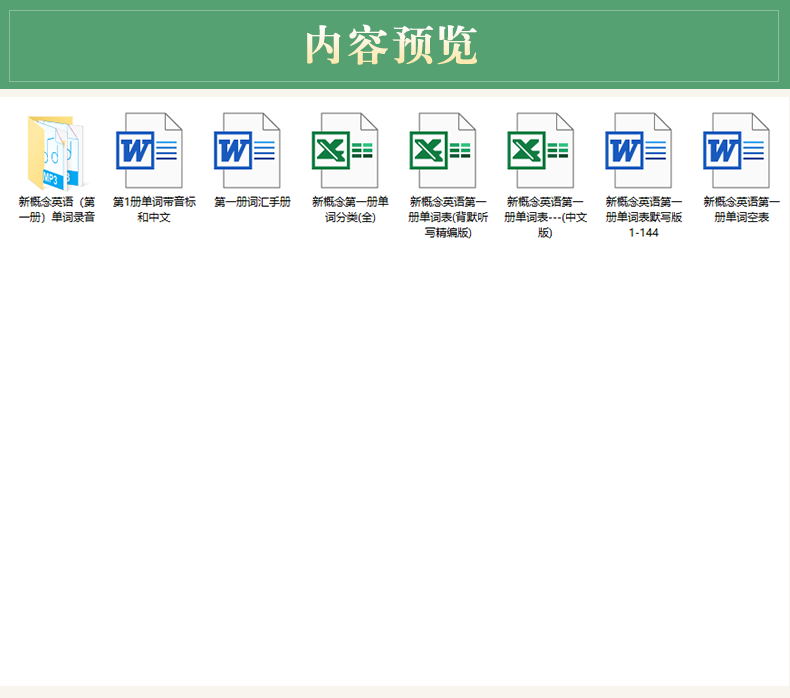
Task: Select Excel icon for 单词表---(中文版)
Action: [x=540, y=150]
